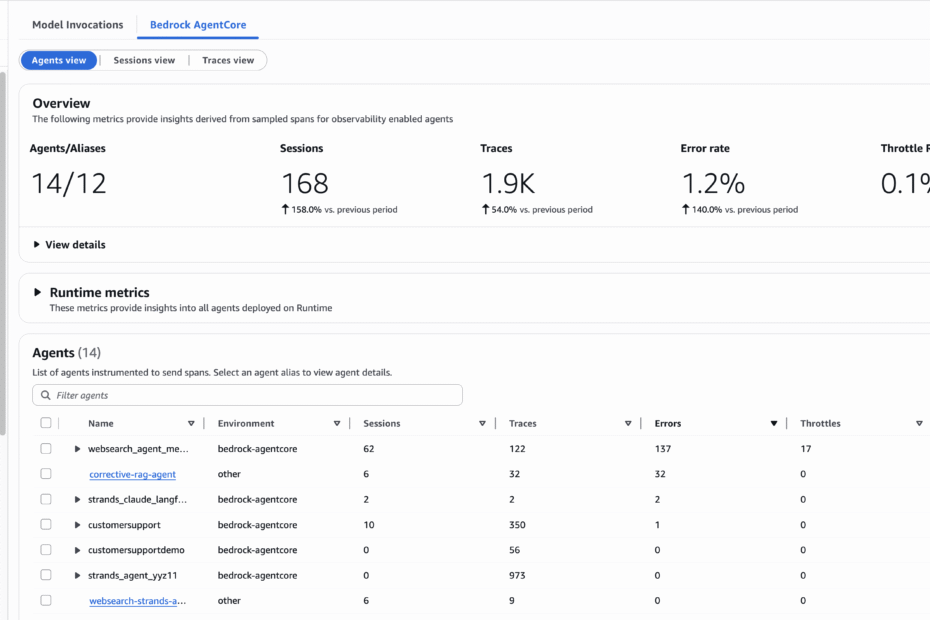Check the websearch_agent_me... row checkbox
Screen dimensions: 930x620
(46, 449)
